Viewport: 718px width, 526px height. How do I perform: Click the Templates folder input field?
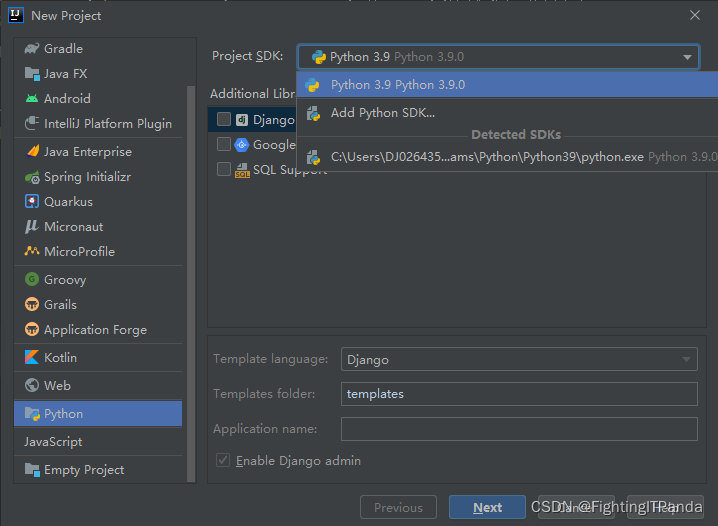519,394
